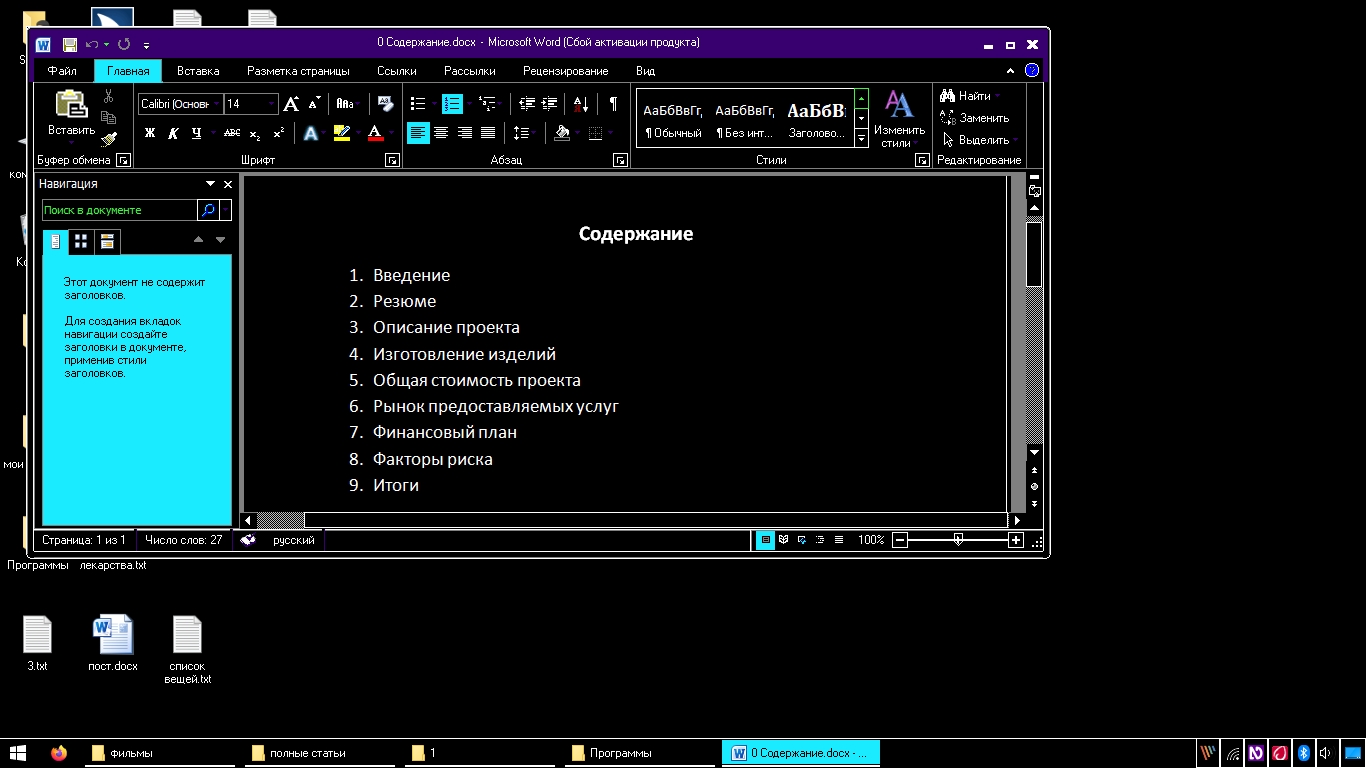Open the Change Case (Aa) dropdown
1366x768 pixels.
(345, 104)
